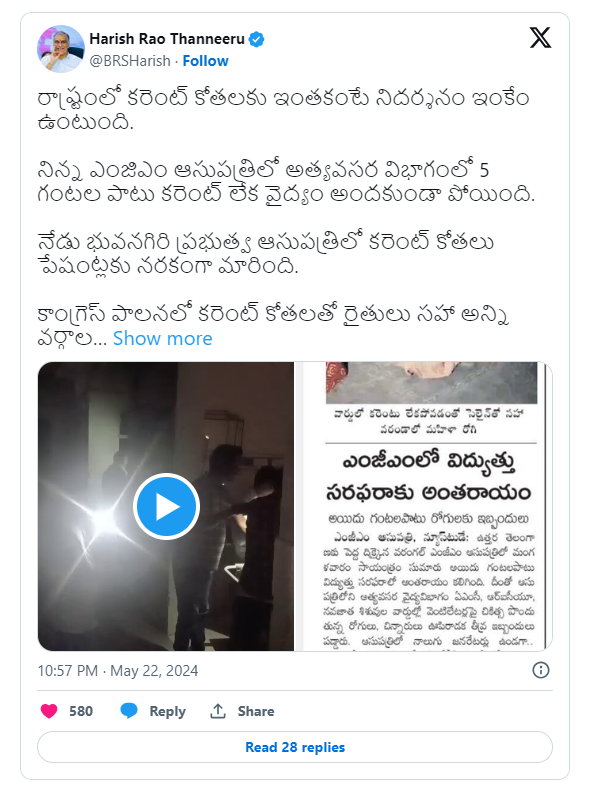Open Read 28 replies button
Screen dimensions: 600x788
click(x=295, y=747)
